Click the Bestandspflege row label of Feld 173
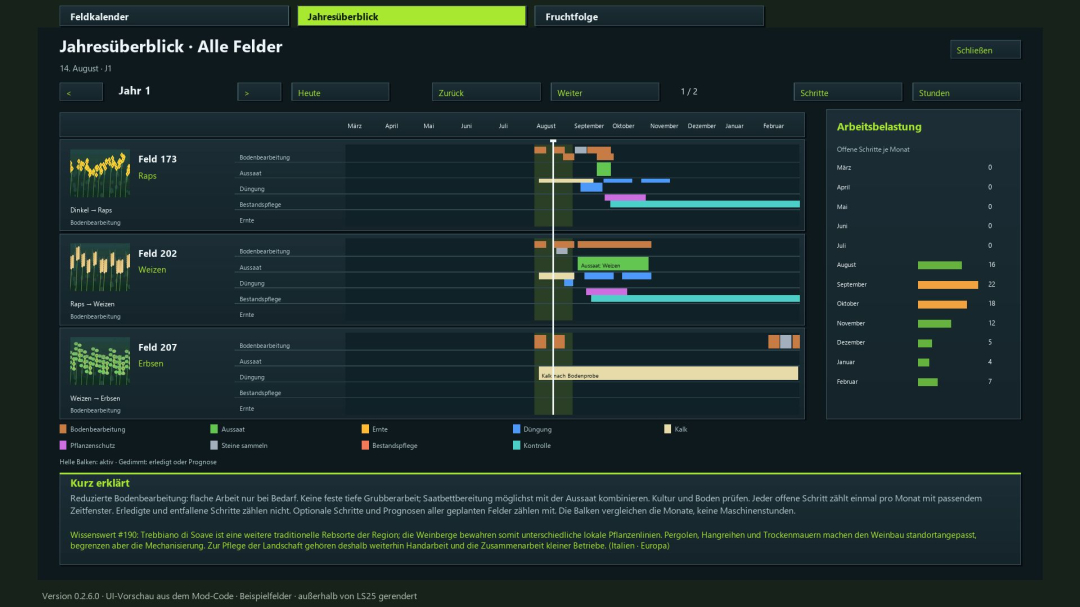The width and height of the screenshot is (1080, 607). tap(260, 205)
